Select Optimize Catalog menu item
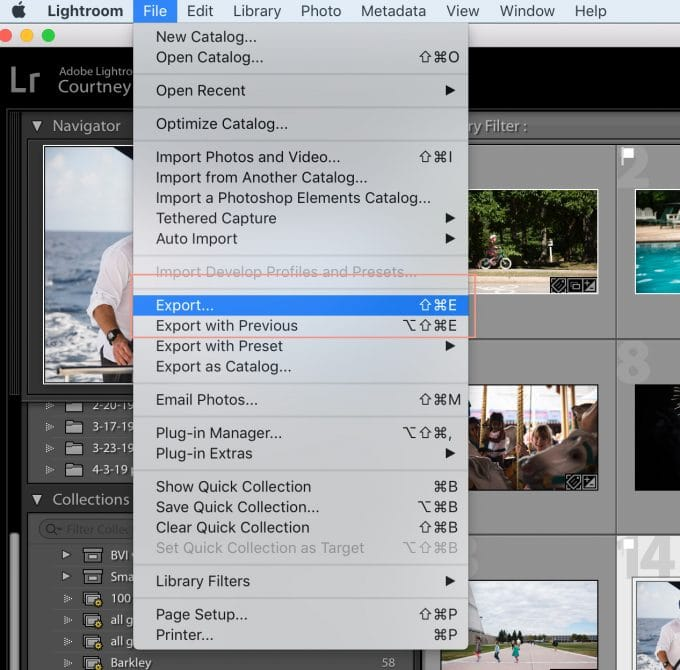 [301, 124]
